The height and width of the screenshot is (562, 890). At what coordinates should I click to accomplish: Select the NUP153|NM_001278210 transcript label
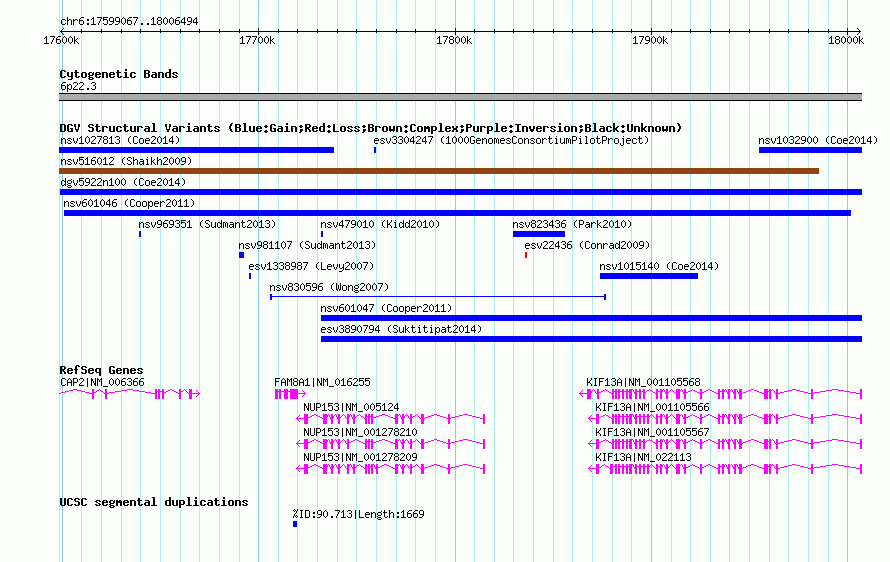click(360, 433)
